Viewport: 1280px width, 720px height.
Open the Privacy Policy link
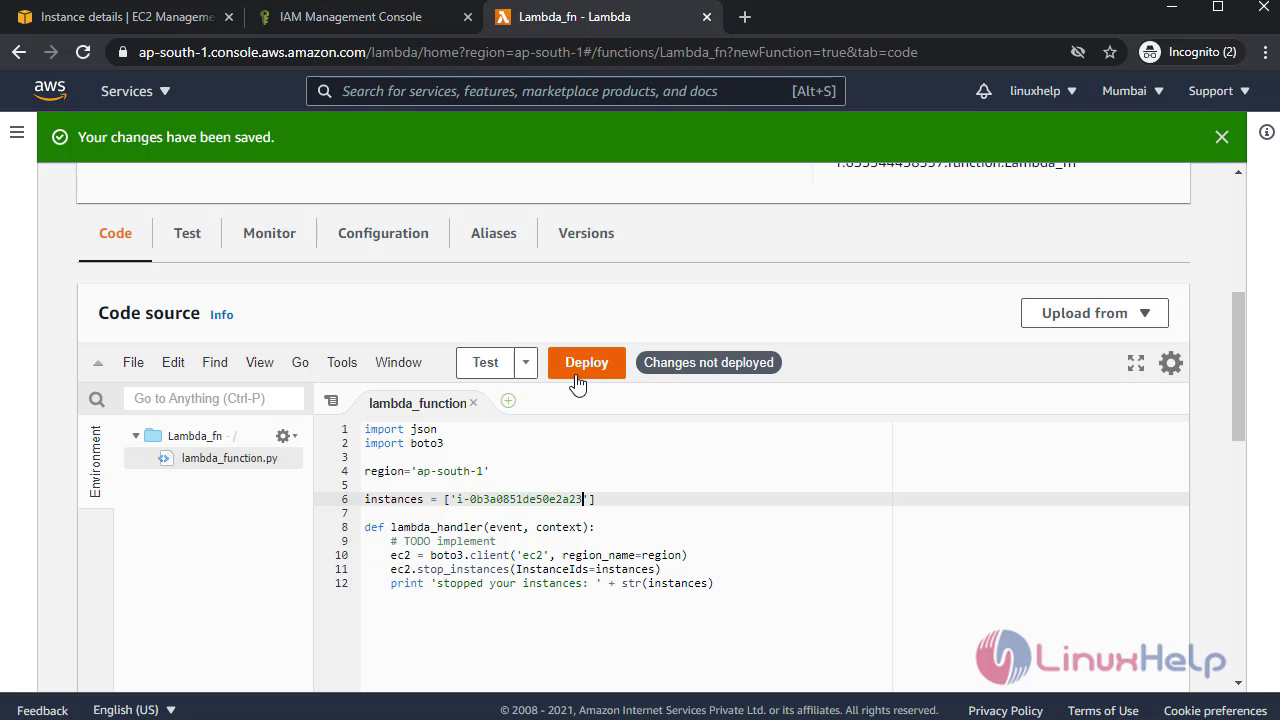[x=1005, y=711]
